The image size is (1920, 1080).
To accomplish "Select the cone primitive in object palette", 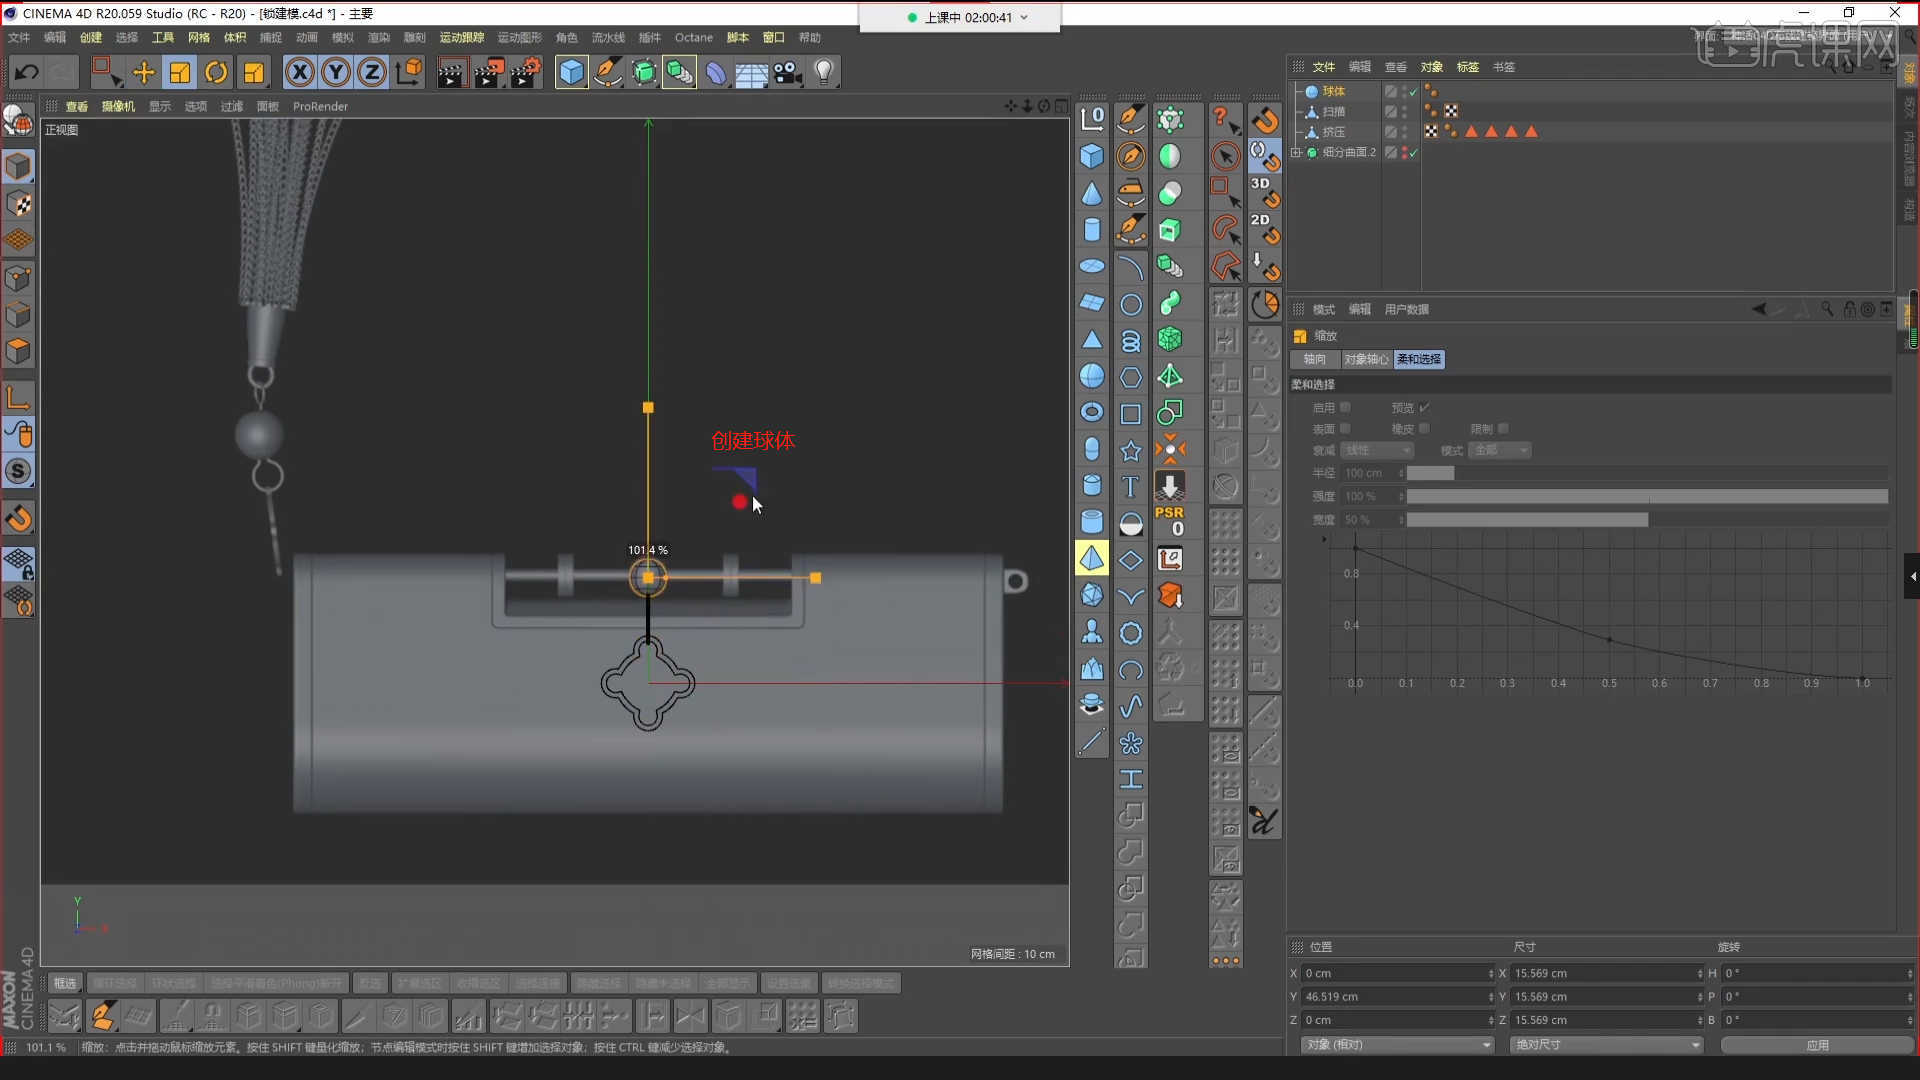I will click(x=1092, y=193).
